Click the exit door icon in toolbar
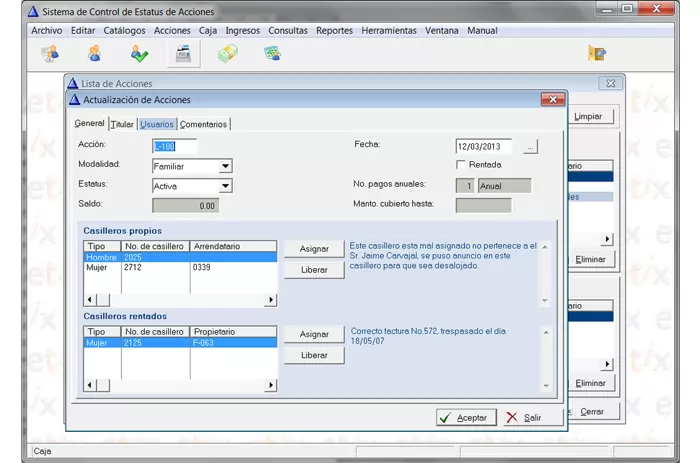 pos(597,54)
